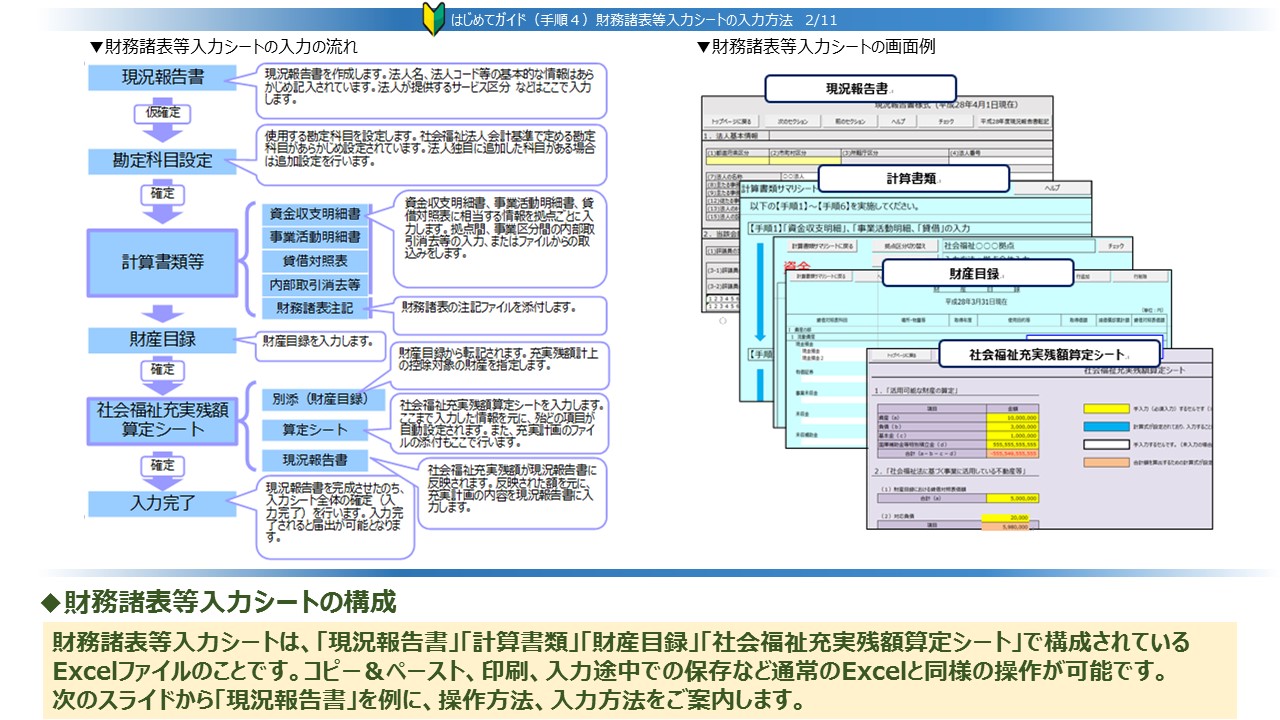Screen dimensions: 1280x720
Task: Open the 現況報告書 sub-item under 算定シート
Action: tap(316, 460)
